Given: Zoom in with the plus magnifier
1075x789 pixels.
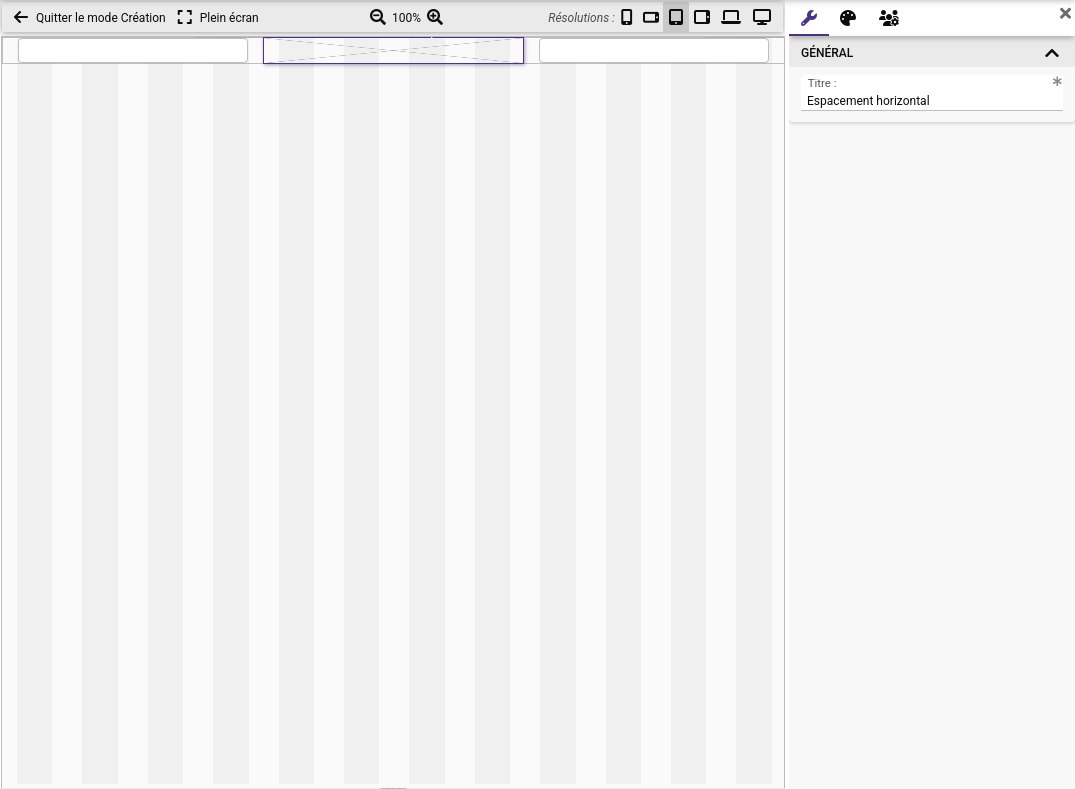Looking at the screenshot, I should [x=435, y=17].
